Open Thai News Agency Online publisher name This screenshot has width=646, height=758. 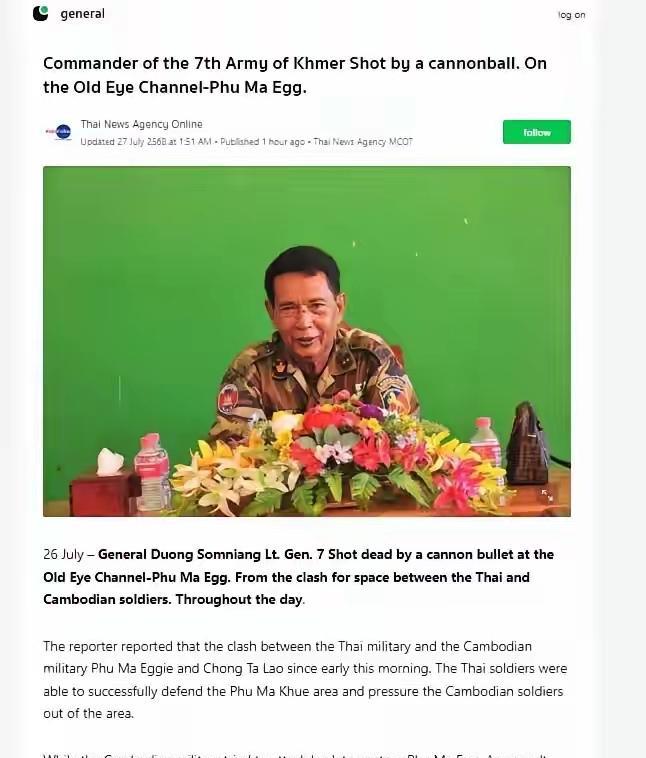click(141, 124)
